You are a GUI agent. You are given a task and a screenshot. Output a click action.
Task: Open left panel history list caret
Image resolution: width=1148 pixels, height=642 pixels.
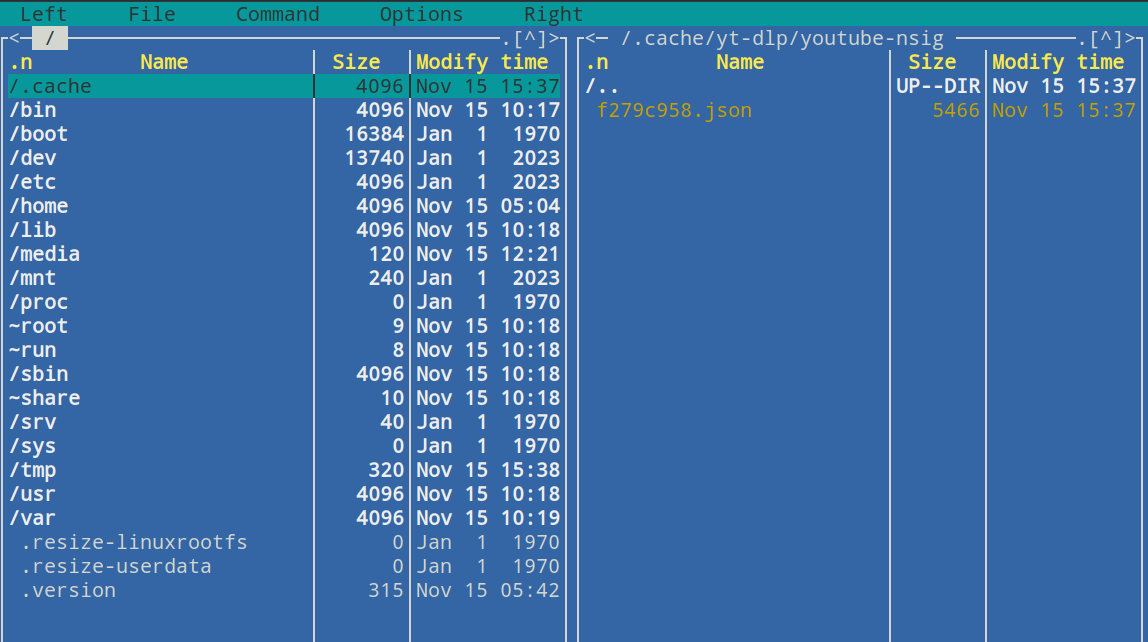[x=530, y=39]
